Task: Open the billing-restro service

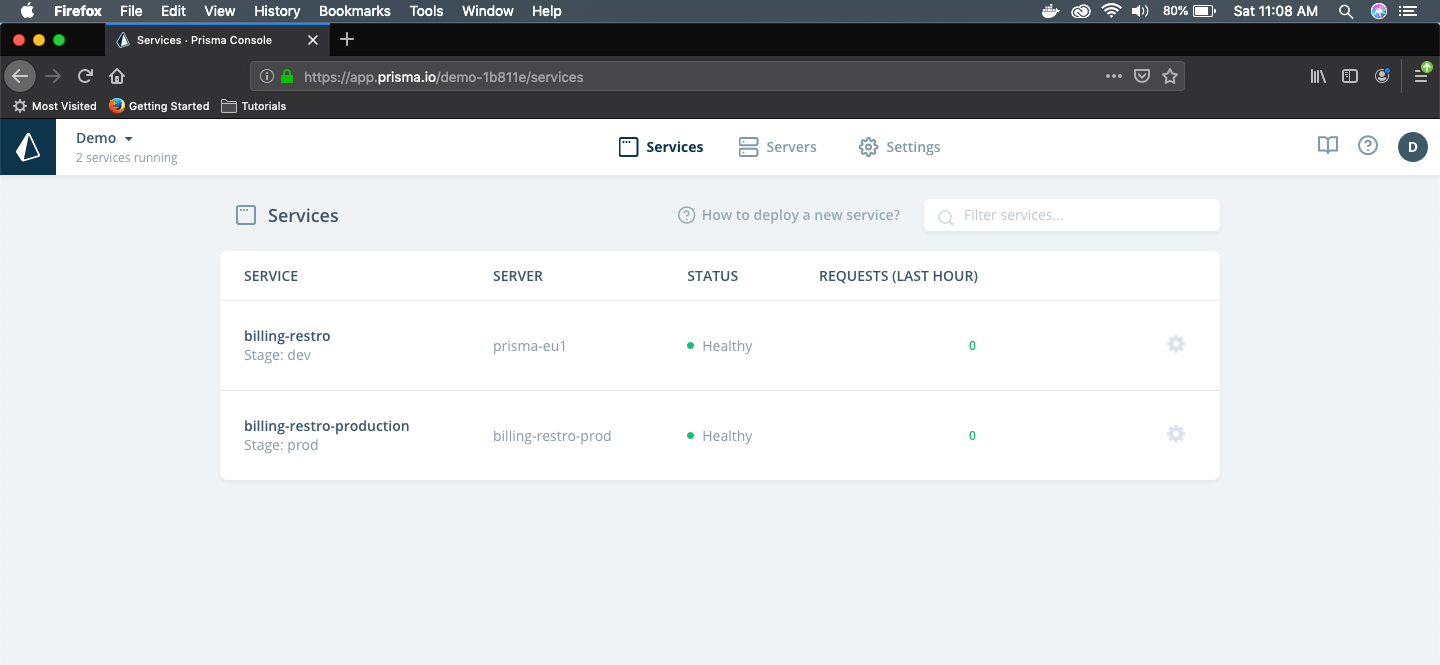Action: [x=287, y=336]
